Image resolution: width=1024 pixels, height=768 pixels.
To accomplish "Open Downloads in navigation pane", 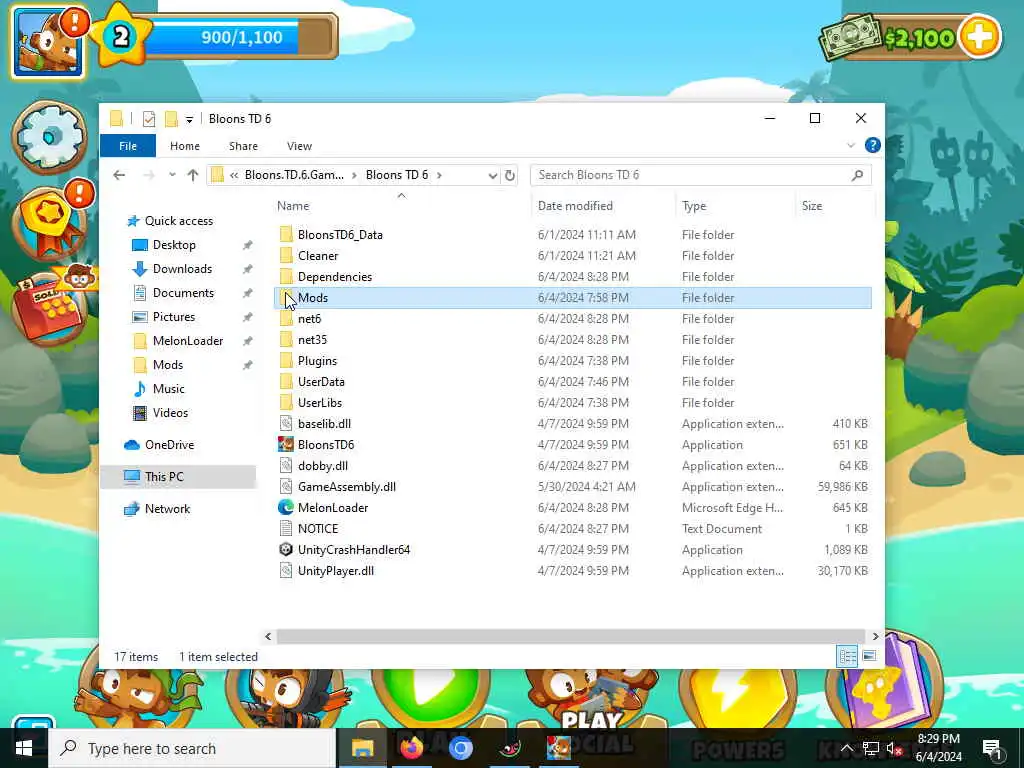I will (182, 269).
